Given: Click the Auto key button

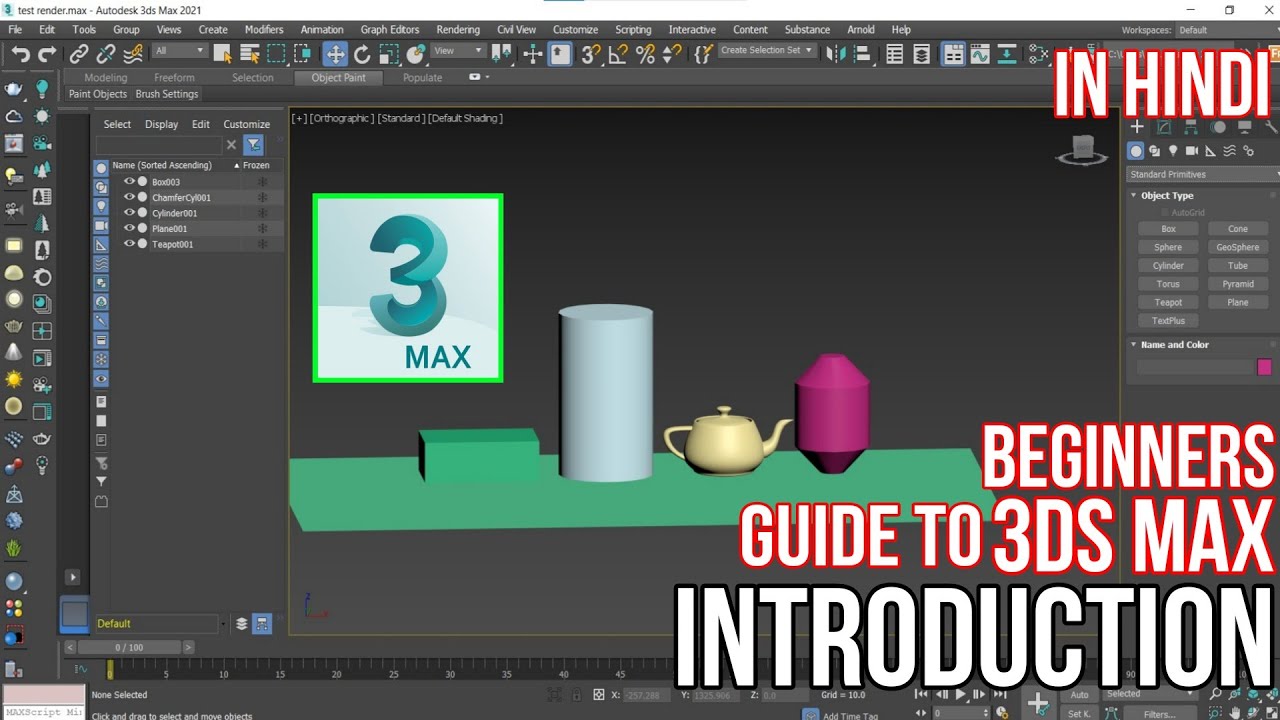Looking at the screenshot, I should point(1080,695).
